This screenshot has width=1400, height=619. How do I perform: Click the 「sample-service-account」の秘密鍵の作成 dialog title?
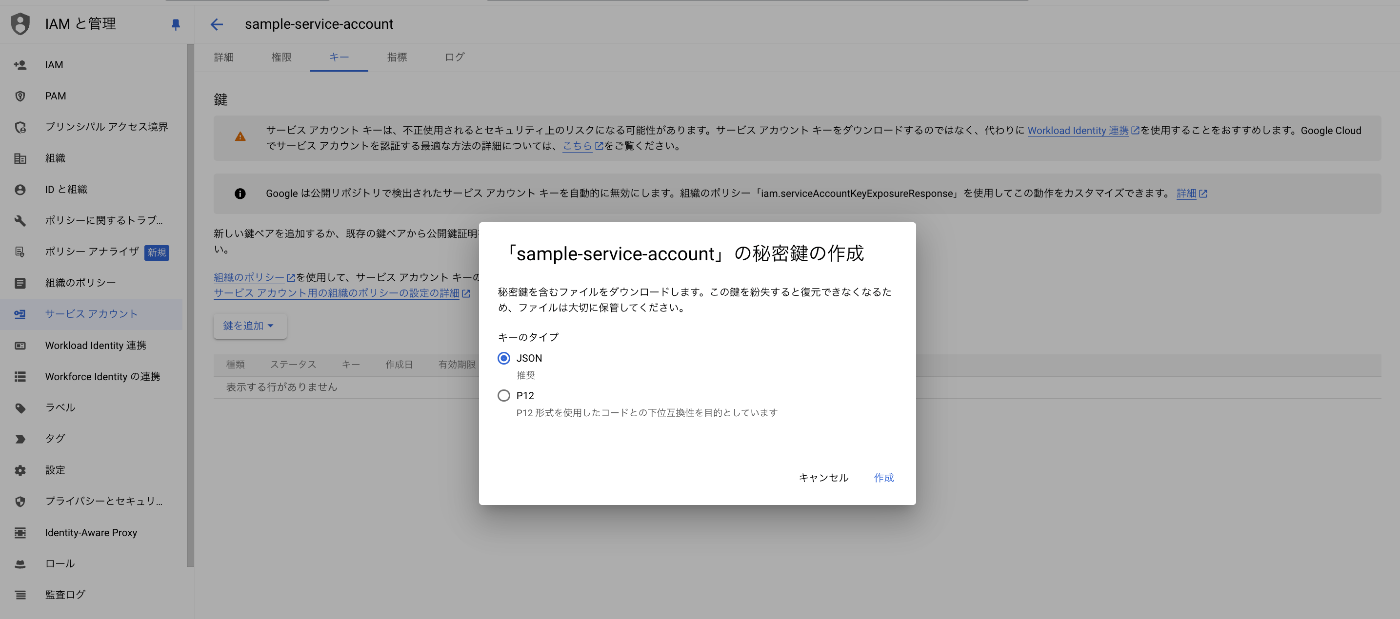[x=681, y=254]
